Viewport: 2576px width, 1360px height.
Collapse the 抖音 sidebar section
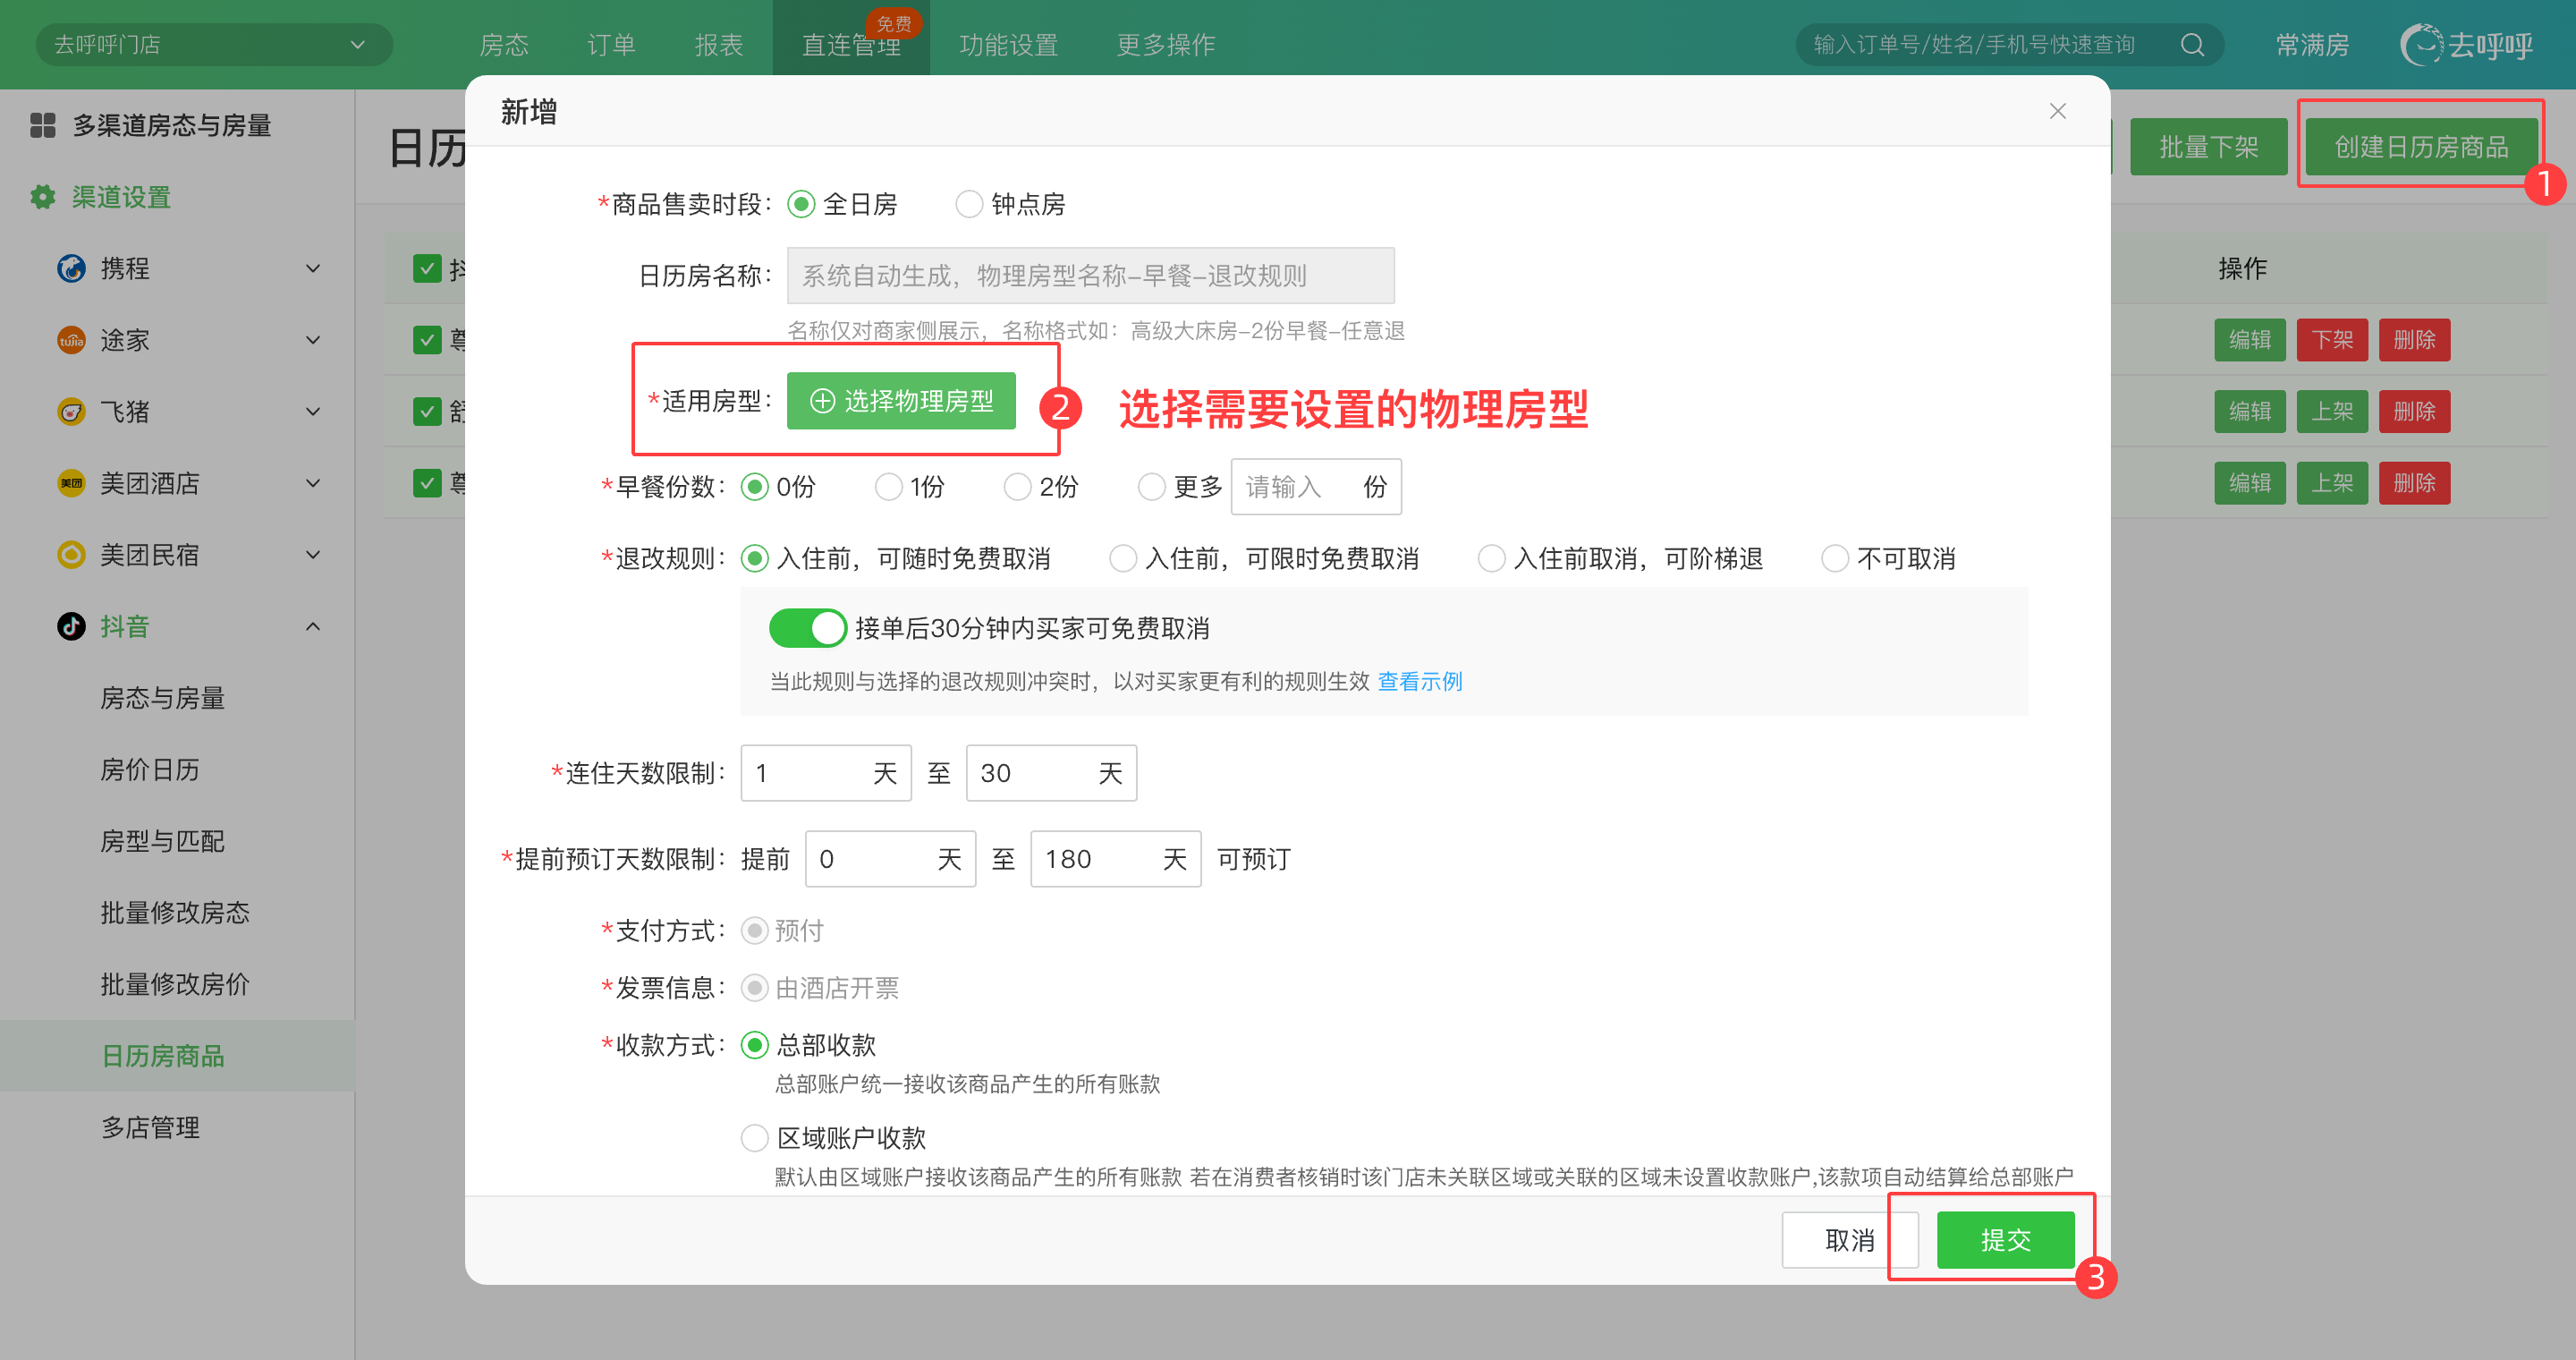[312, 626]
